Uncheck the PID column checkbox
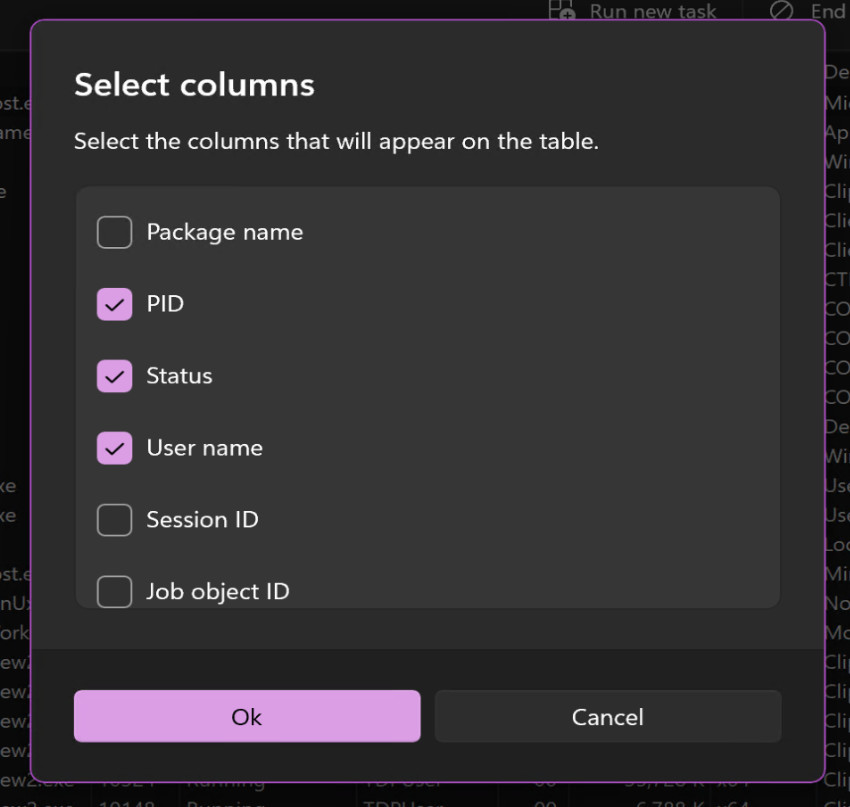 pyautogui.click(x=114, y=304)
